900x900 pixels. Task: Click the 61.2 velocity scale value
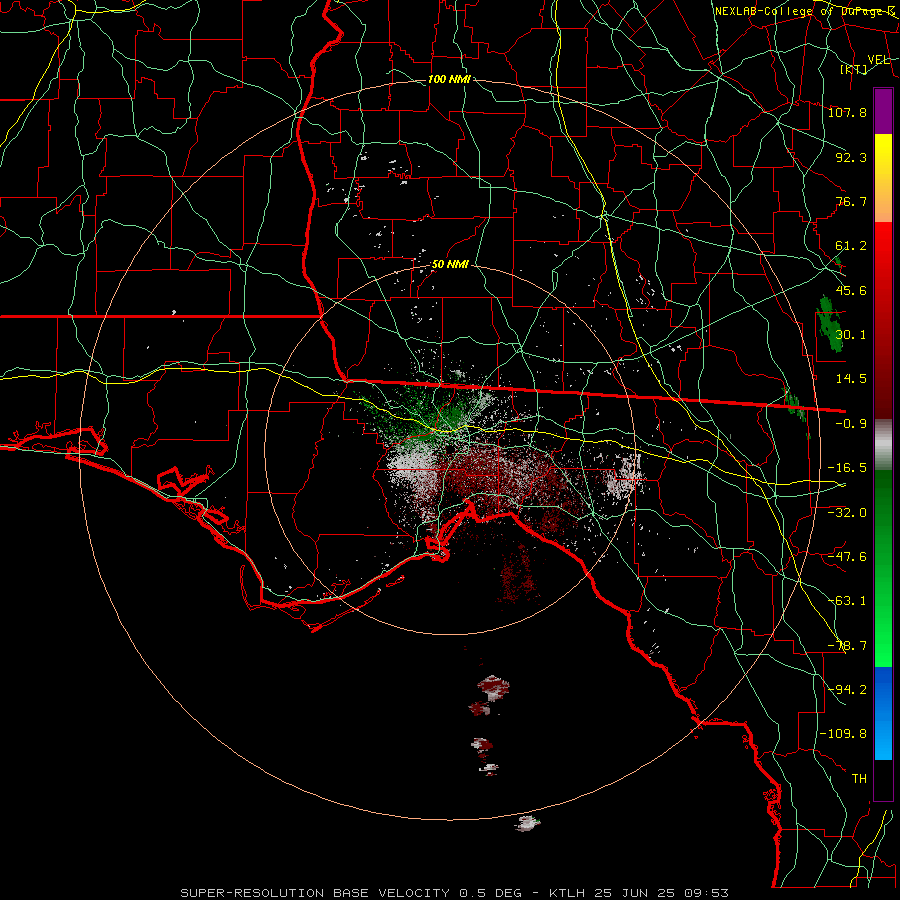point(851,246)
